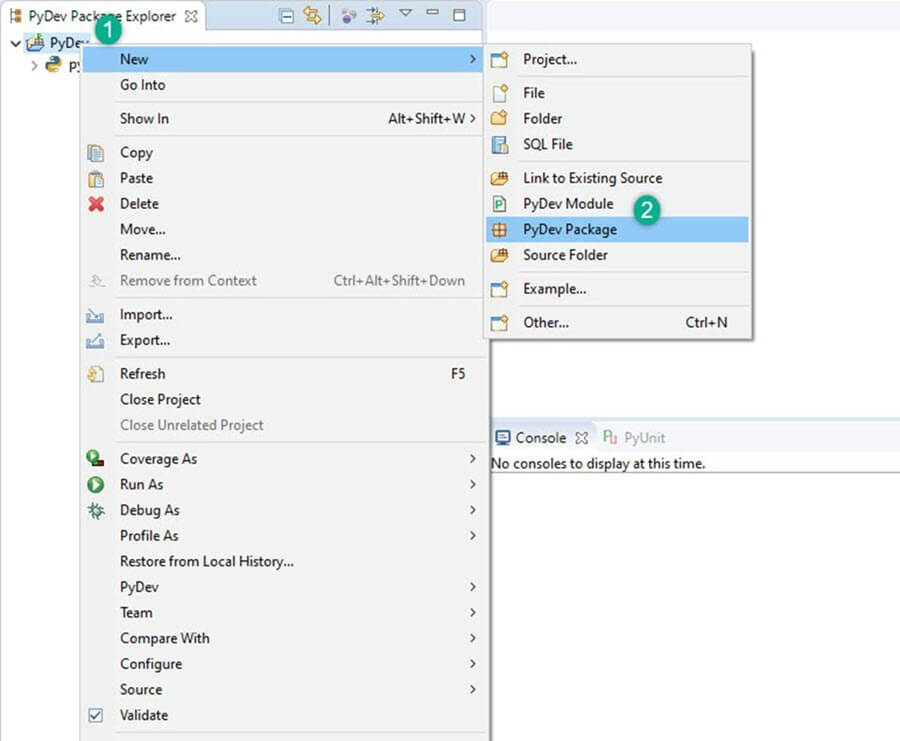Toggle the Link with Editor icon
The image size is (900, 741).
313,16
